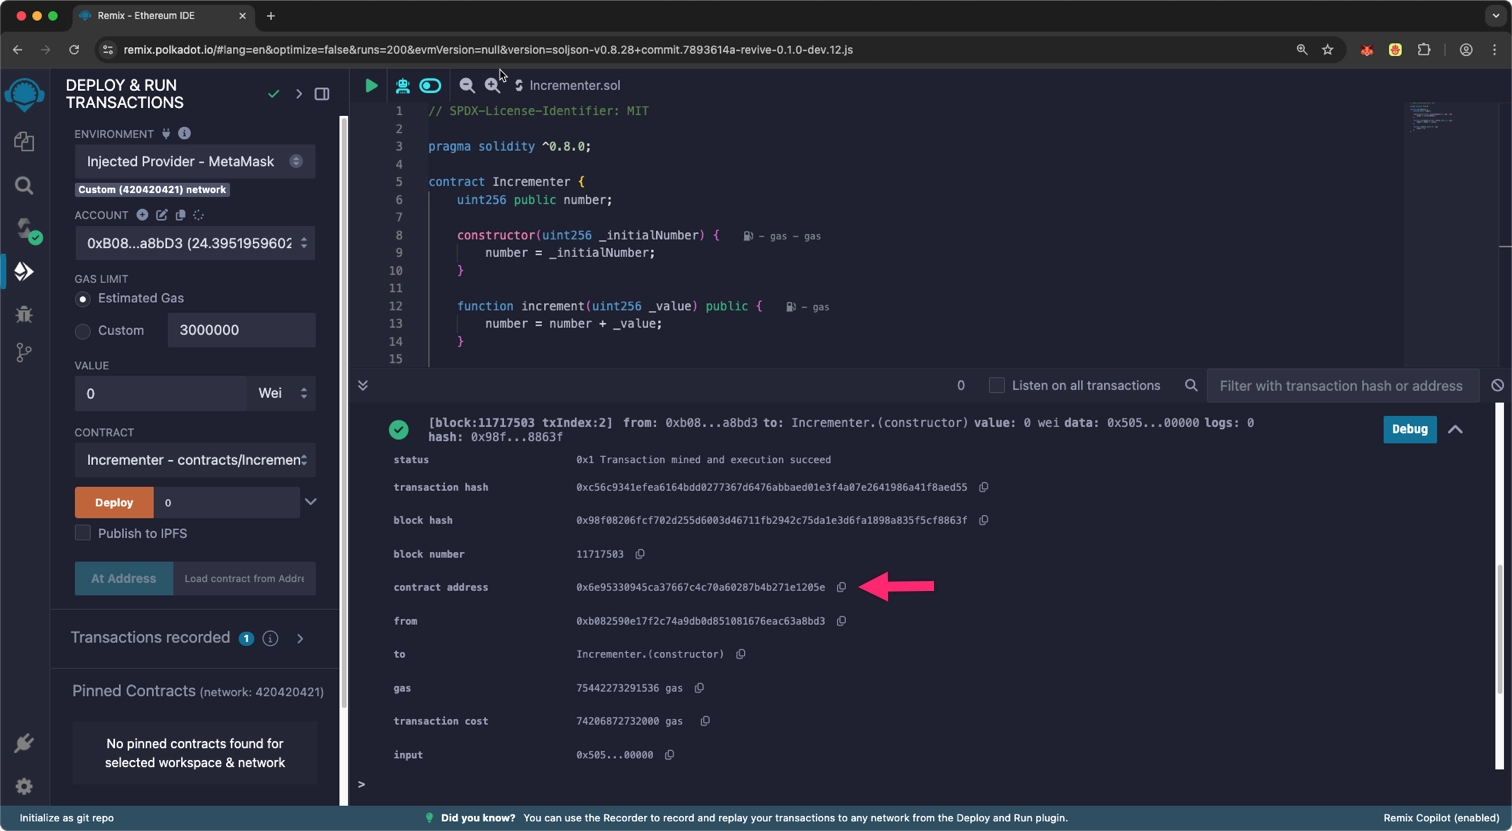1512x831 pixels.
Task: Bookmark this page star icon
Action: pyautogui.click(x=1328, y=49)
